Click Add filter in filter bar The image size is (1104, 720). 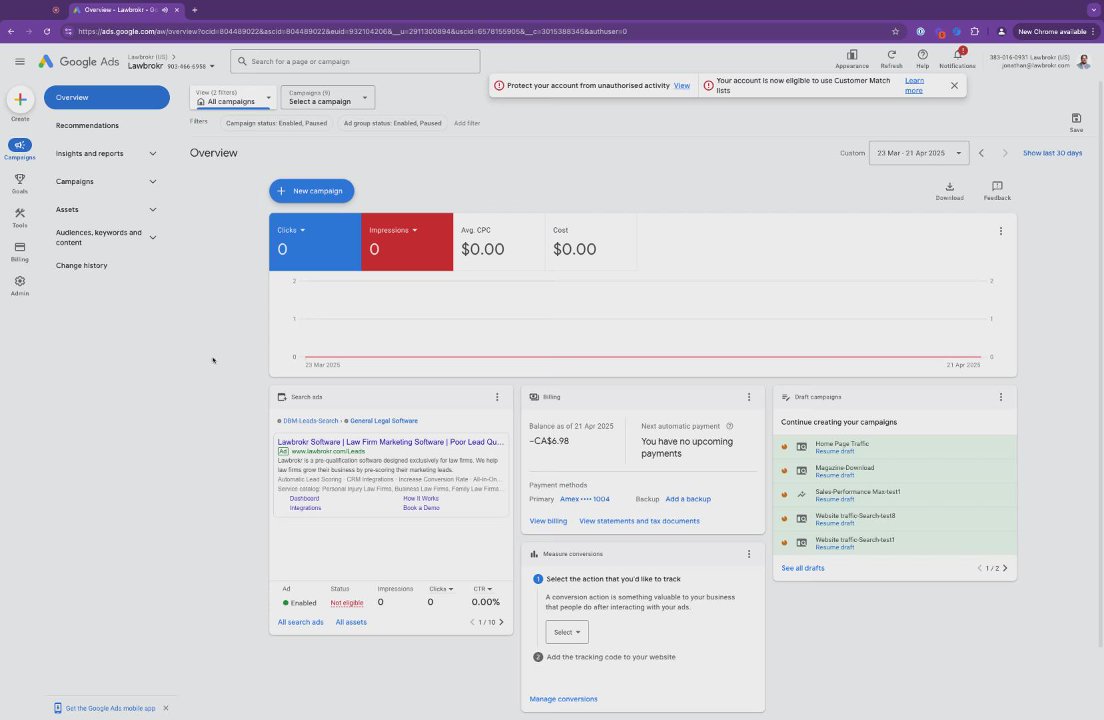coord(467,123)
